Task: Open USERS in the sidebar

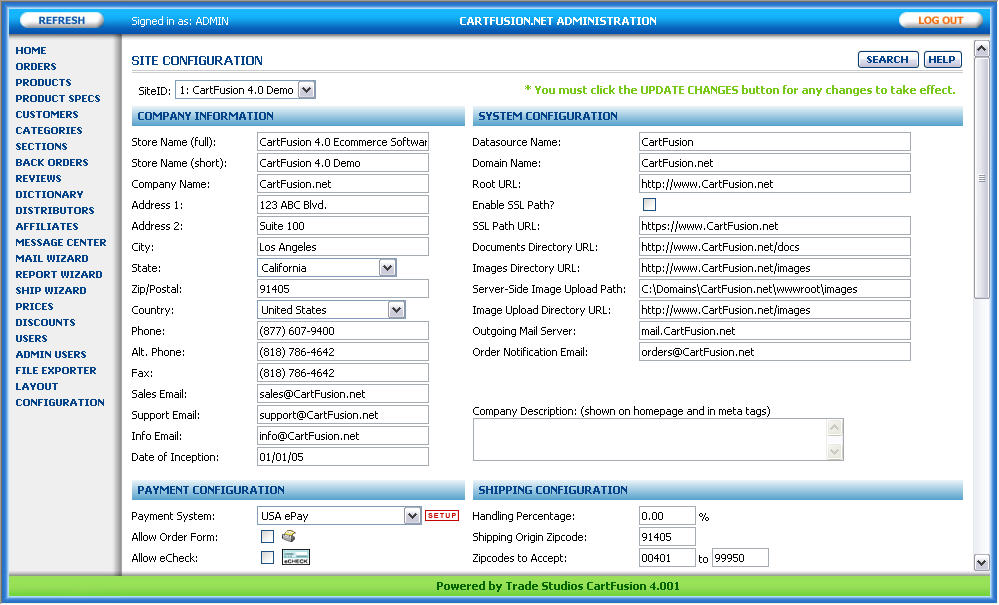Action: (x=31, y=338)
